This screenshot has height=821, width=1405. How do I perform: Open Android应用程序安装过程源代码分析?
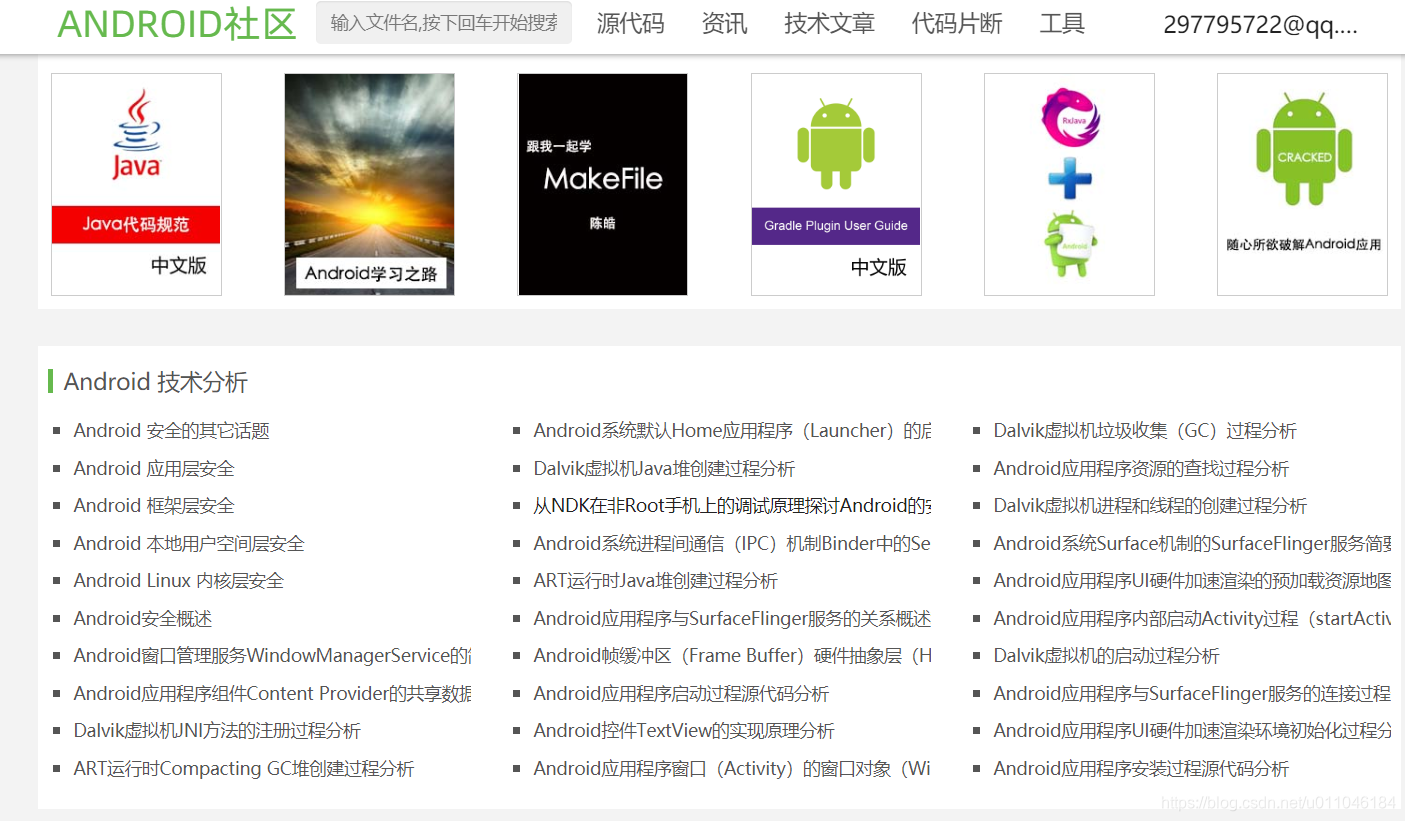point(1141,769)
